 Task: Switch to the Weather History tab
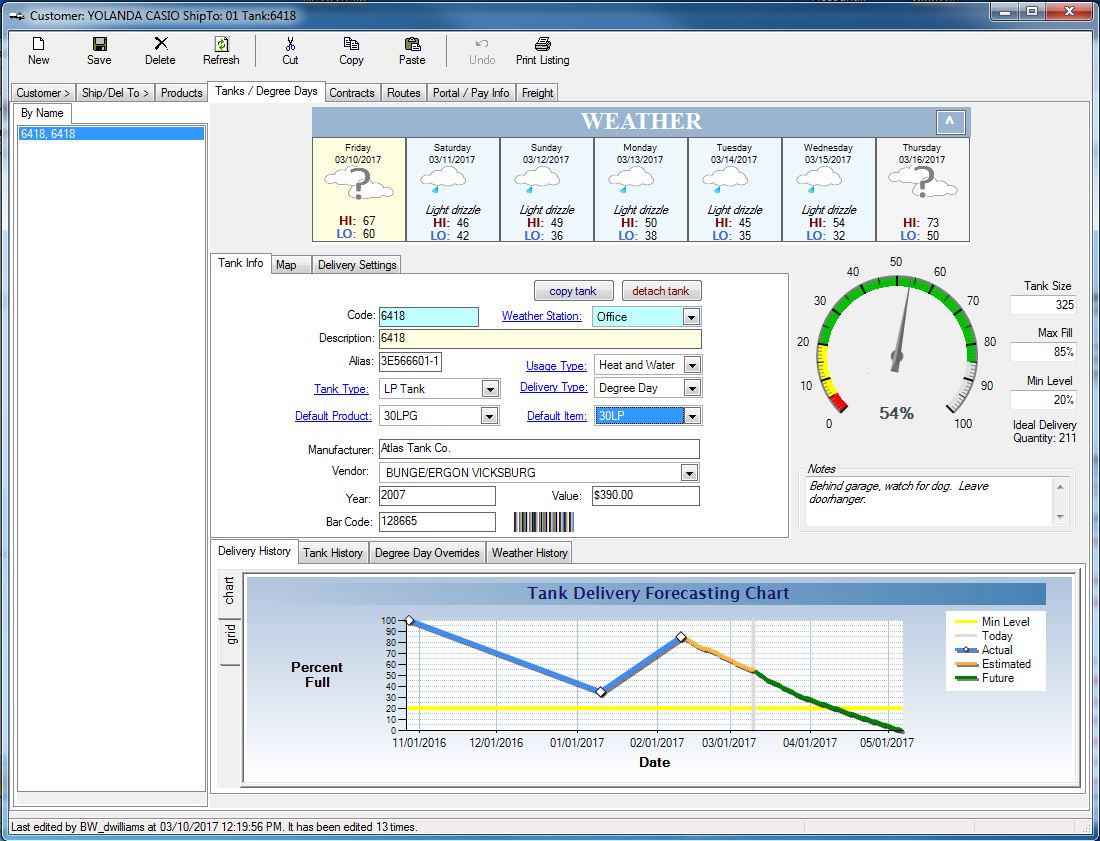coord(530,553)
